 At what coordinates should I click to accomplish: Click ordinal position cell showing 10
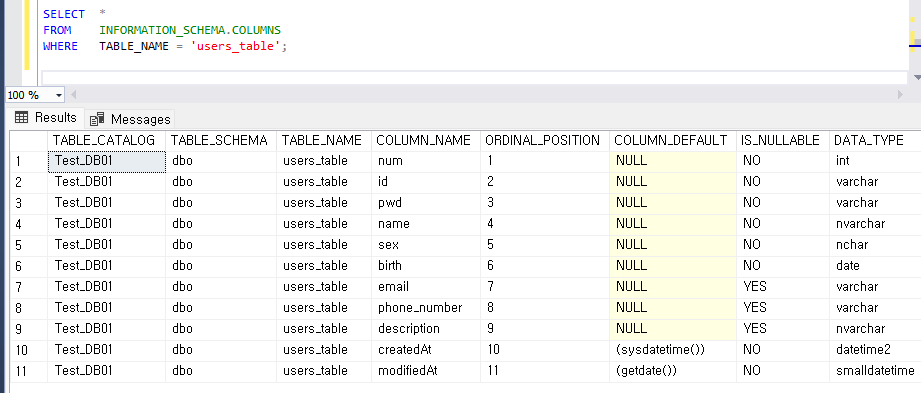(x=545, y=351)
